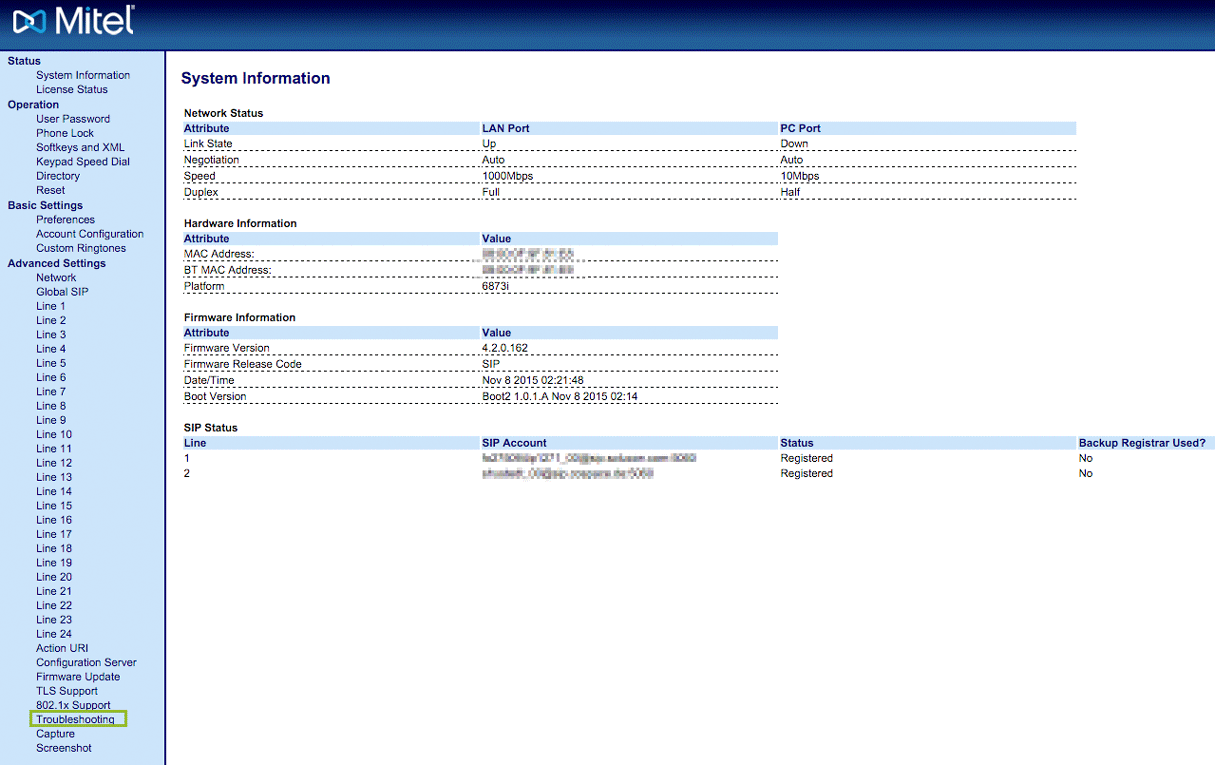This screenshot has width=1215, height=765.
Task: Click the Mitel logo in header
Action: (x=73, y=22)
